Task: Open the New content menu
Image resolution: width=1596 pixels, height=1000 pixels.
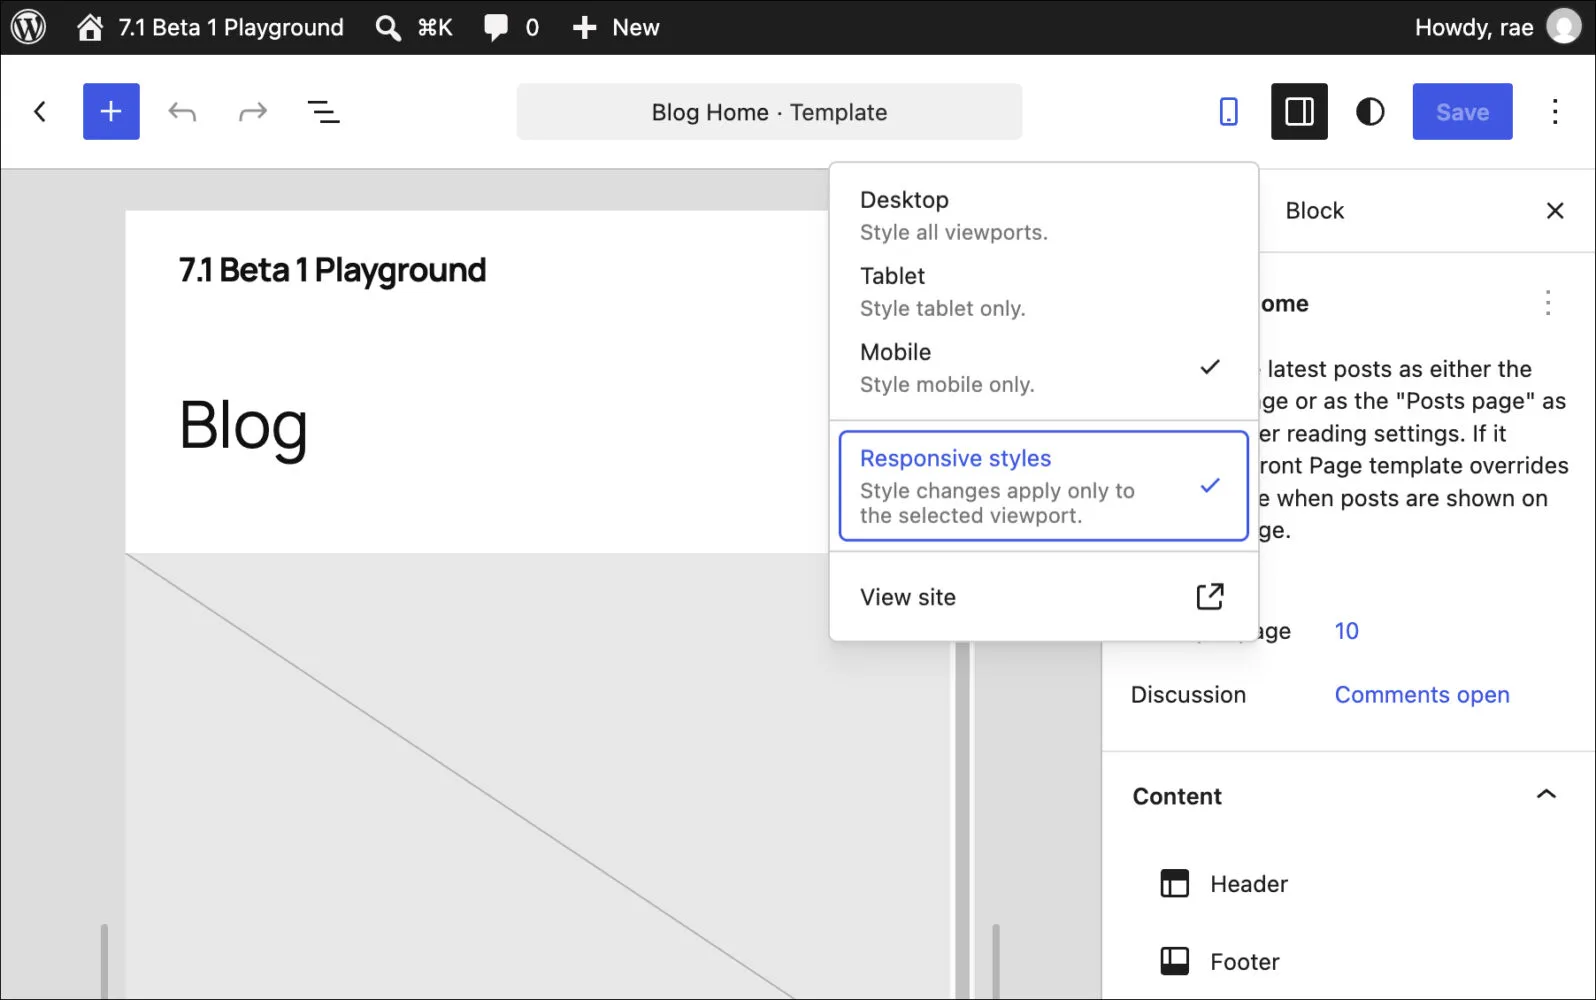Action: tap(616, 27)
